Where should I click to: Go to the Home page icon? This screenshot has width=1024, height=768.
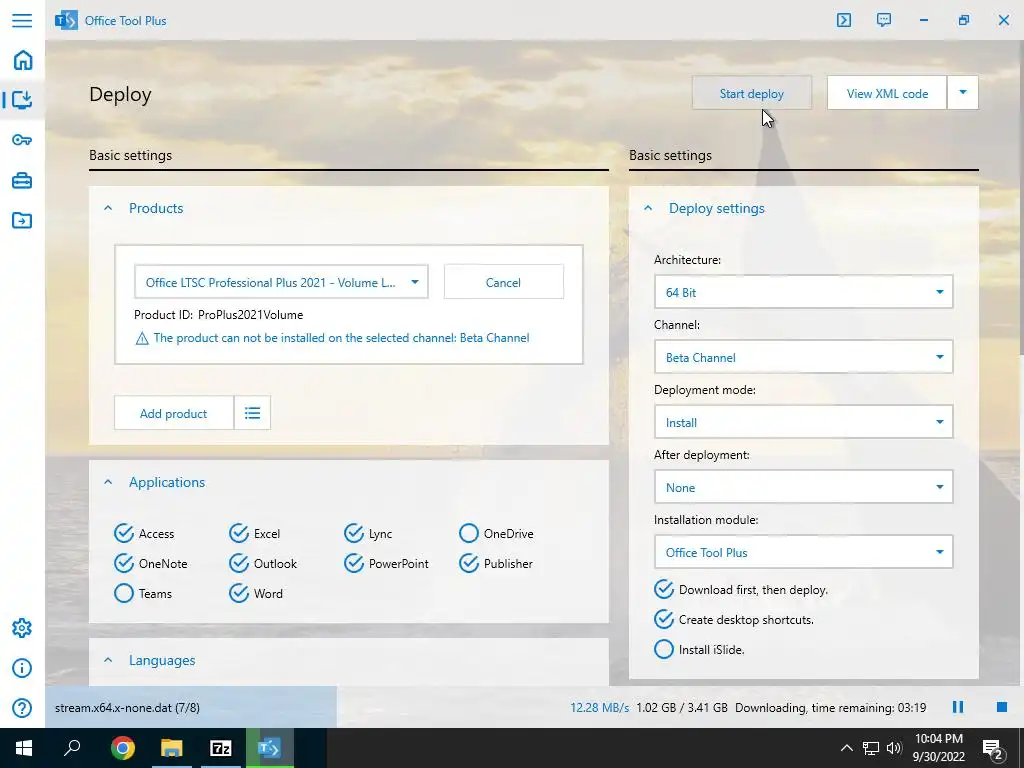click(22, 60)
